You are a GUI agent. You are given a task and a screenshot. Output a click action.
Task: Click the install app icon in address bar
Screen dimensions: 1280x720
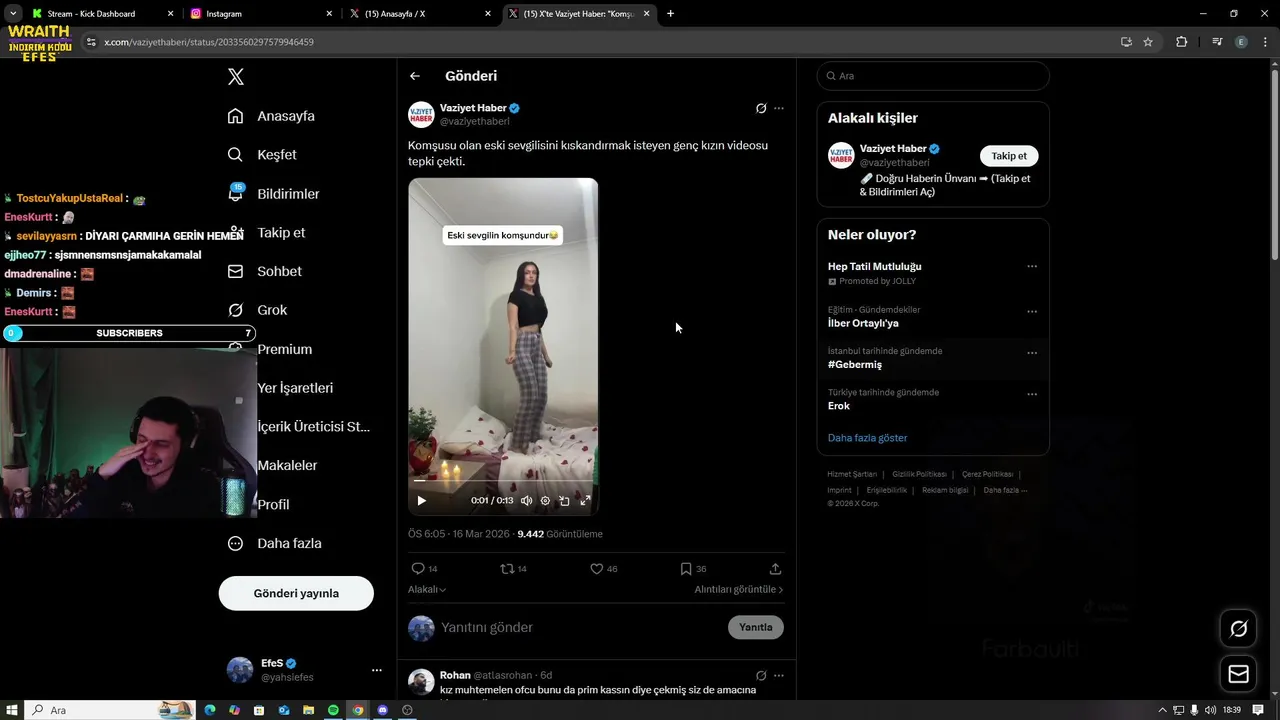pyautogui.click(x=1126, y=42)
